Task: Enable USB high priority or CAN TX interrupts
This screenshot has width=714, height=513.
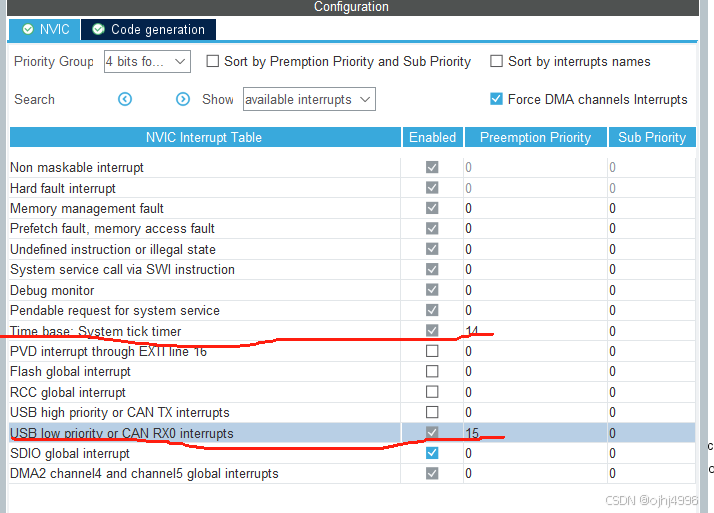Action: (x=432, y=412)
